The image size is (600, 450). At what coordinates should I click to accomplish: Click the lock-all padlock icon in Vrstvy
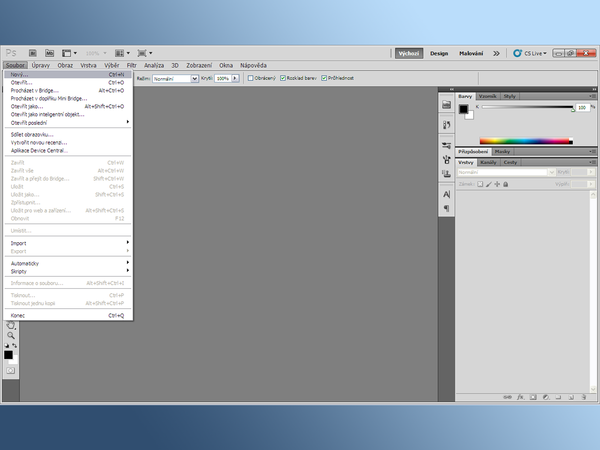(x=503, y=184)
